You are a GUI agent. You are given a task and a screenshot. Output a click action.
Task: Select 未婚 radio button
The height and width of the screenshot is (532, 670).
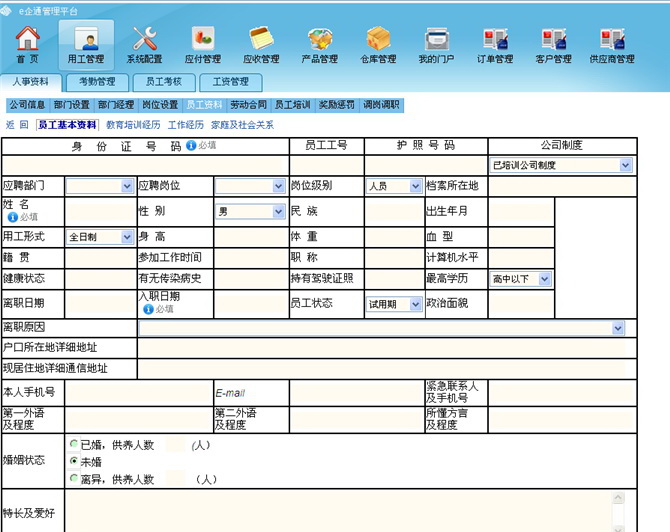pos(74,461)
